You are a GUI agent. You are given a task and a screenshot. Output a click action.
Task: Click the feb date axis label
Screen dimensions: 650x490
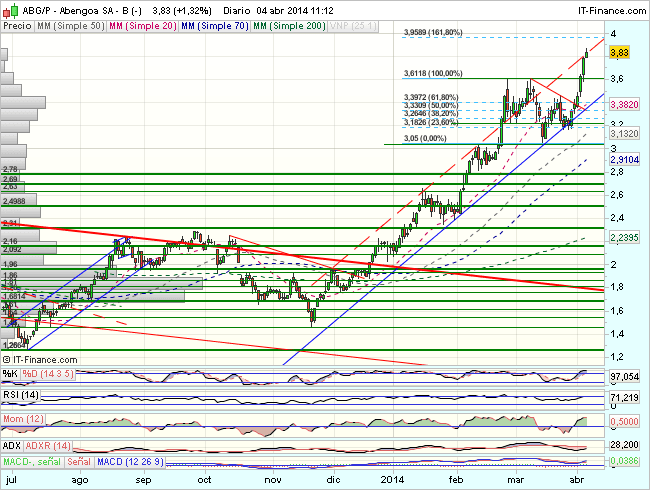pos(455,480)
